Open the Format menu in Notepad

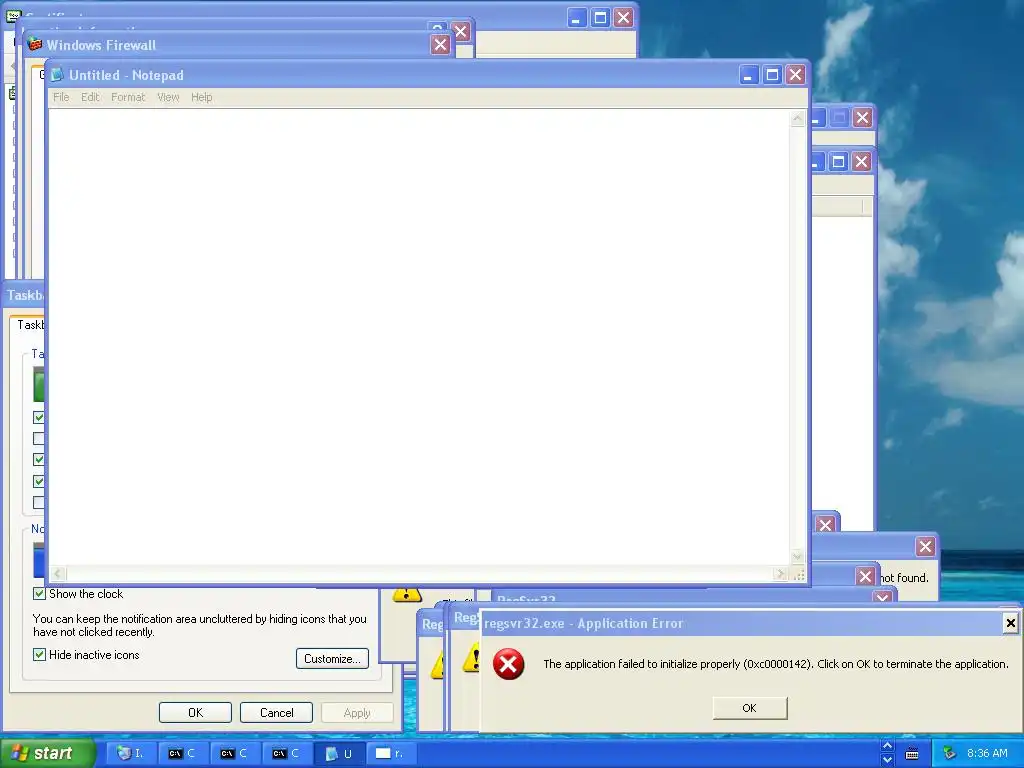pos(128,97)
